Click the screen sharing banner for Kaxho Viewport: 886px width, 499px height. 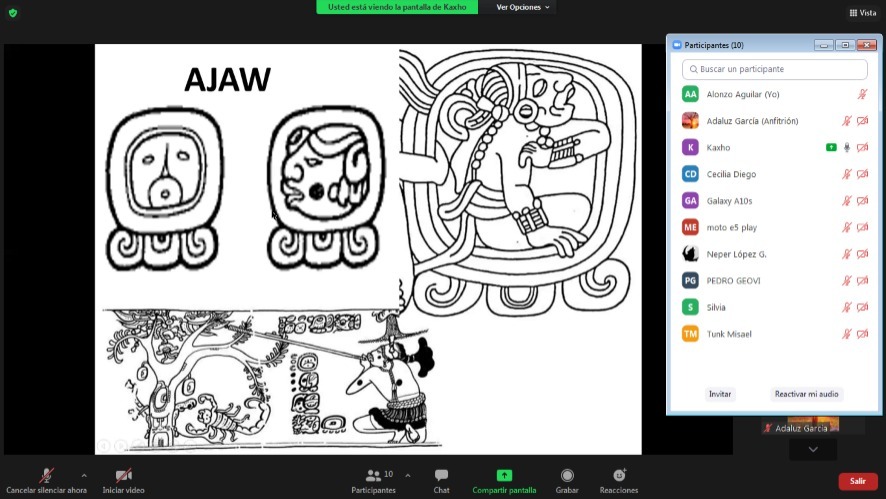coord(397,7)
